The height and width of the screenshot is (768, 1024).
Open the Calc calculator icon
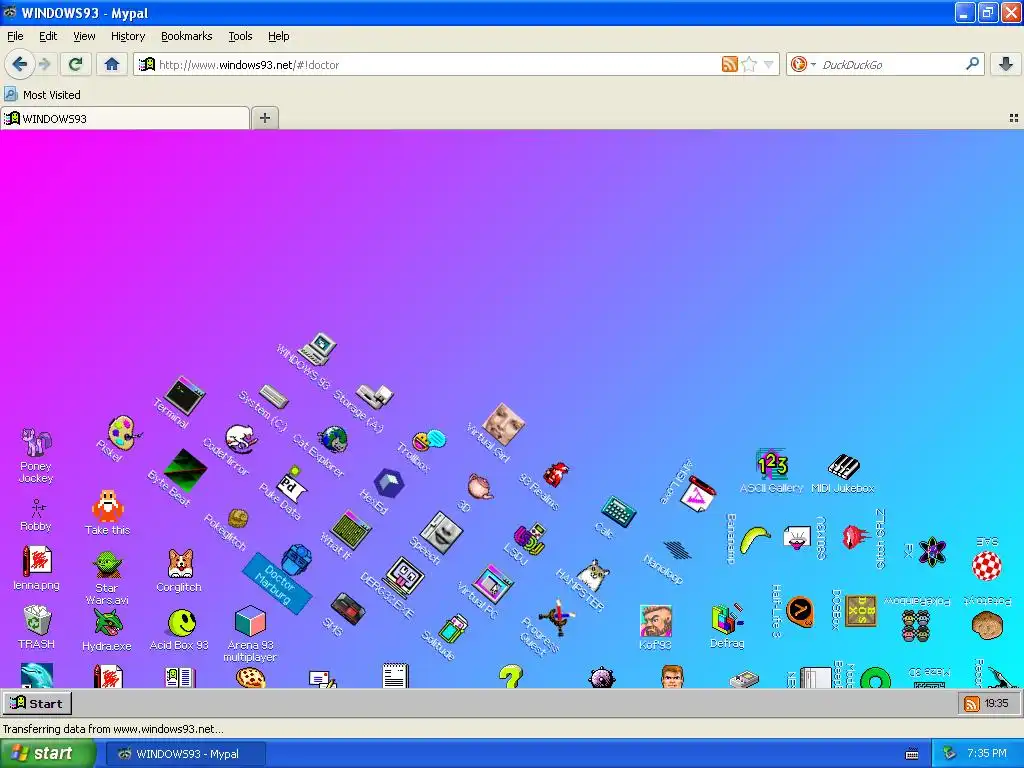[618, 511]
